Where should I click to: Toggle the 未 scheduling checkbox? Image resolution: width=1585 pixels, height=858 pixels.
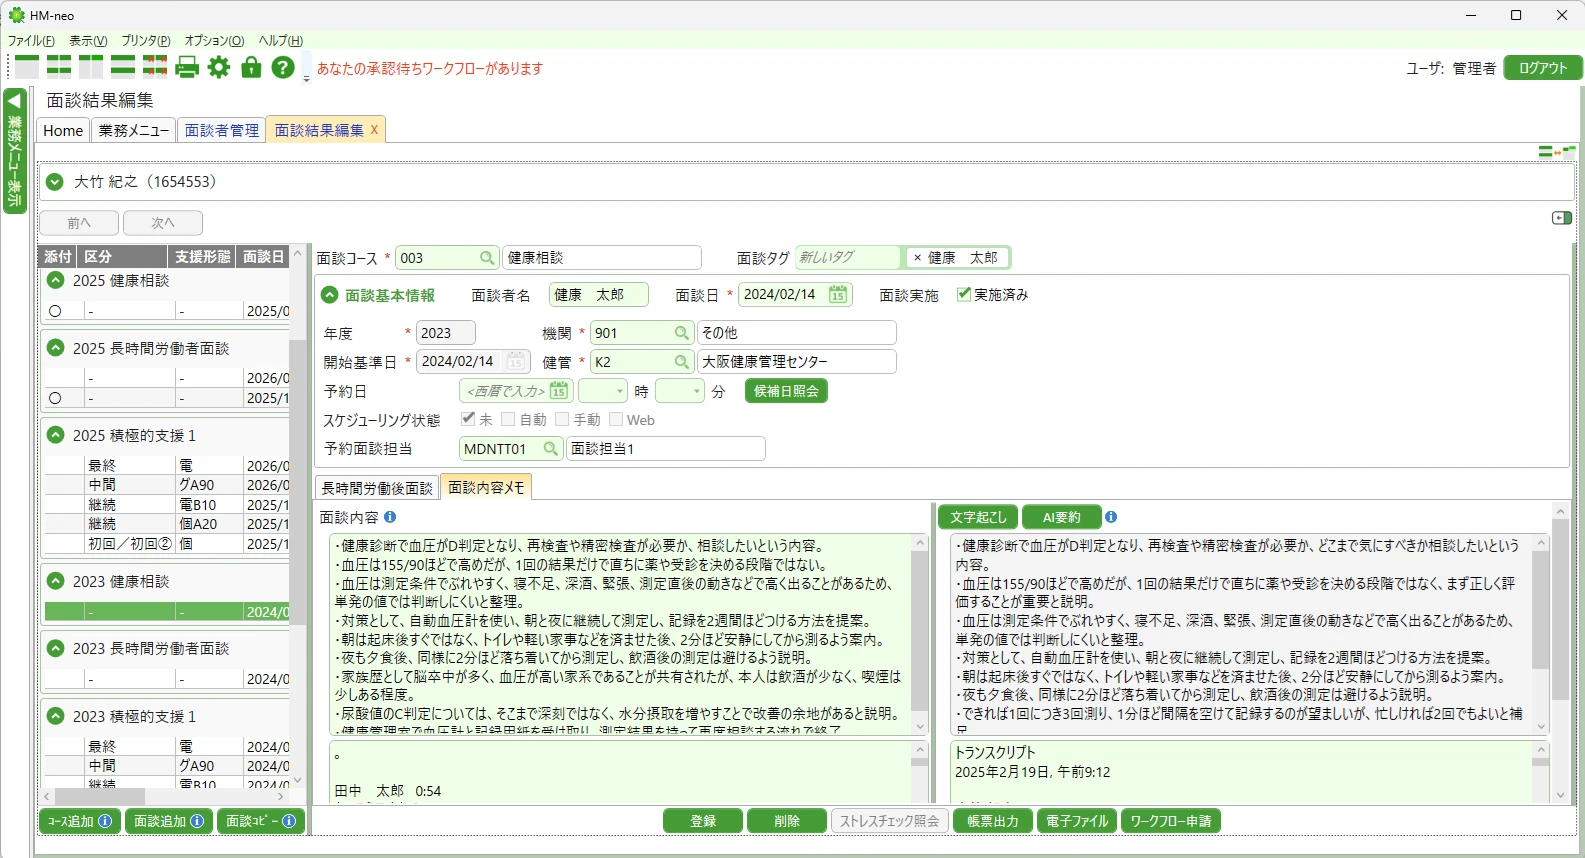click(x=468, y=419)
